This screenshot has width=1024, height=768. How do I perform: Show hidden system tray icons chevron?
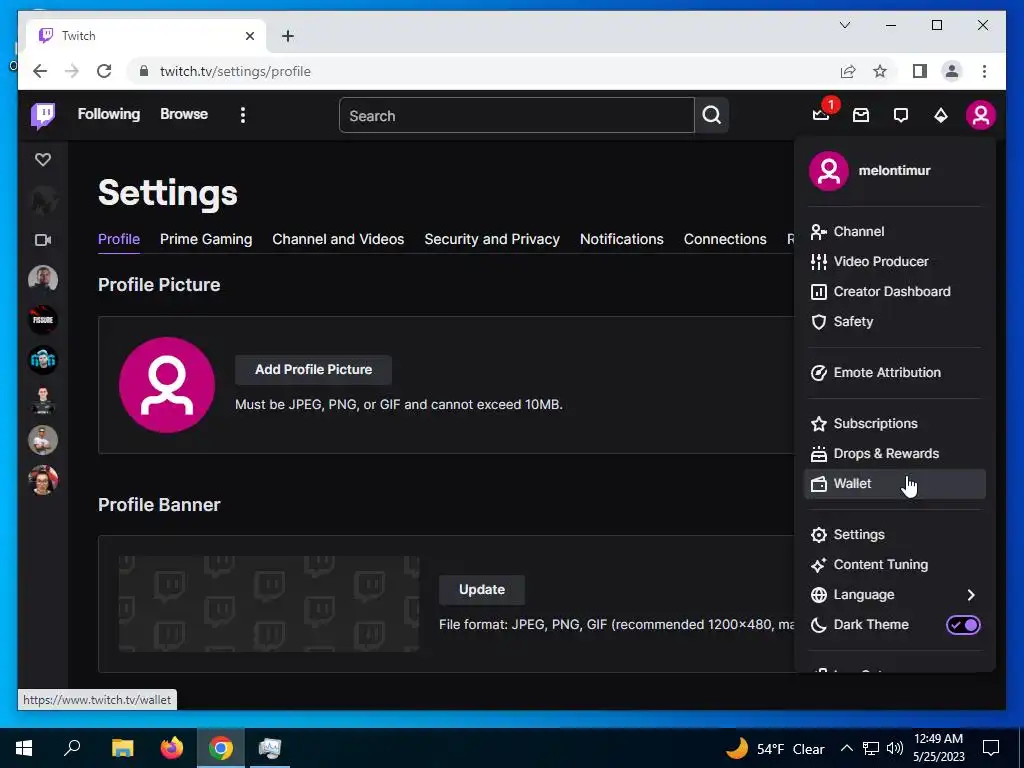(846, 748)
